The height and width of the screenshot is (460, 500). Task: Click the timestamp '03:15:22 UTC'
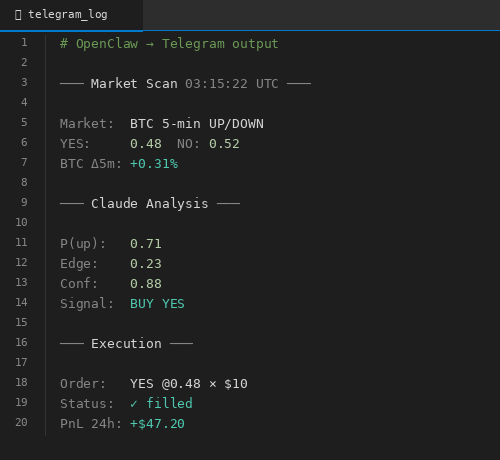click(x=232, y=84)
